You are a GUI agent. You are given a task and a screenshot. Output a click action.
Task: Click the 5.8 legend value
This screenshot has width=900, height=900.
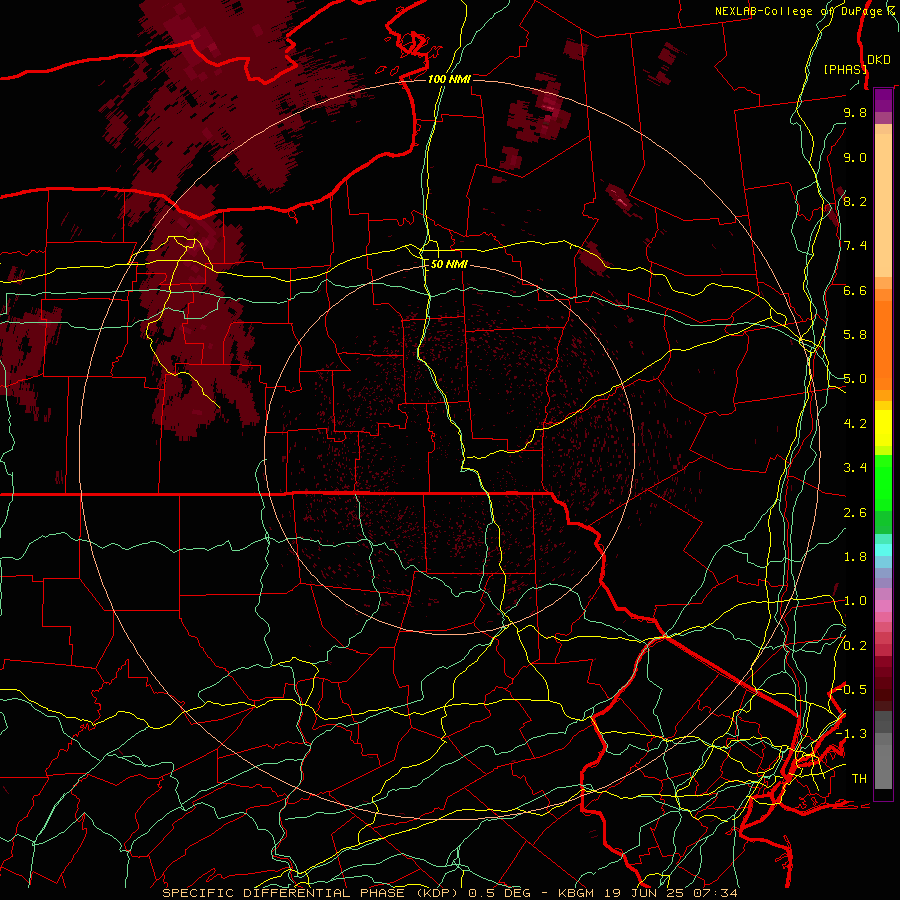click(855, 335)
